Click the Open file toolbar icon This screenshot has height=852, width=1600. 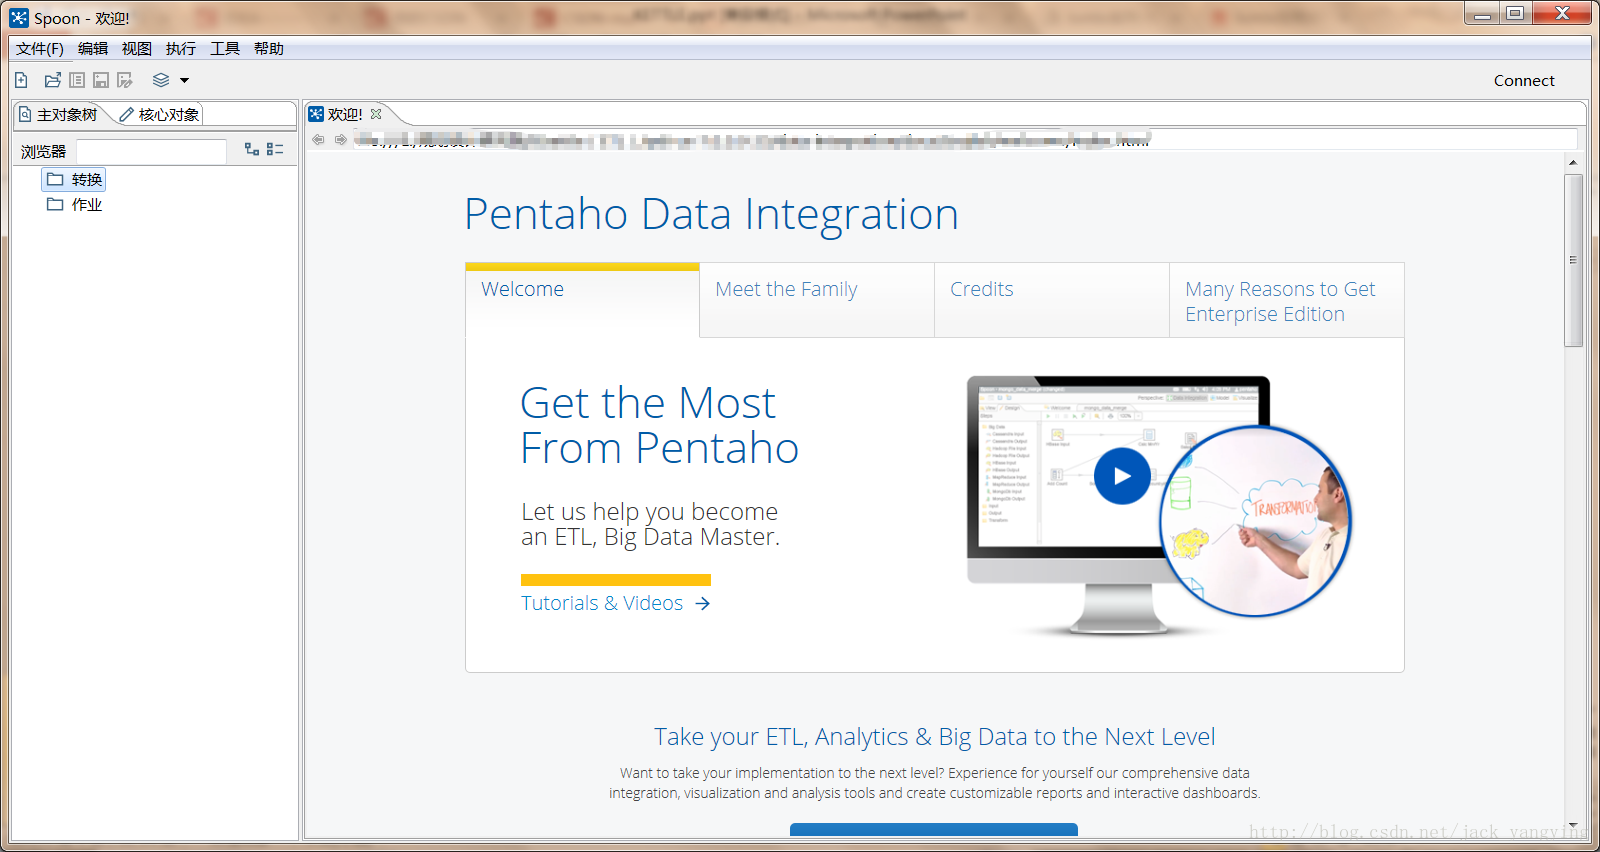click(x=53, y=80)
